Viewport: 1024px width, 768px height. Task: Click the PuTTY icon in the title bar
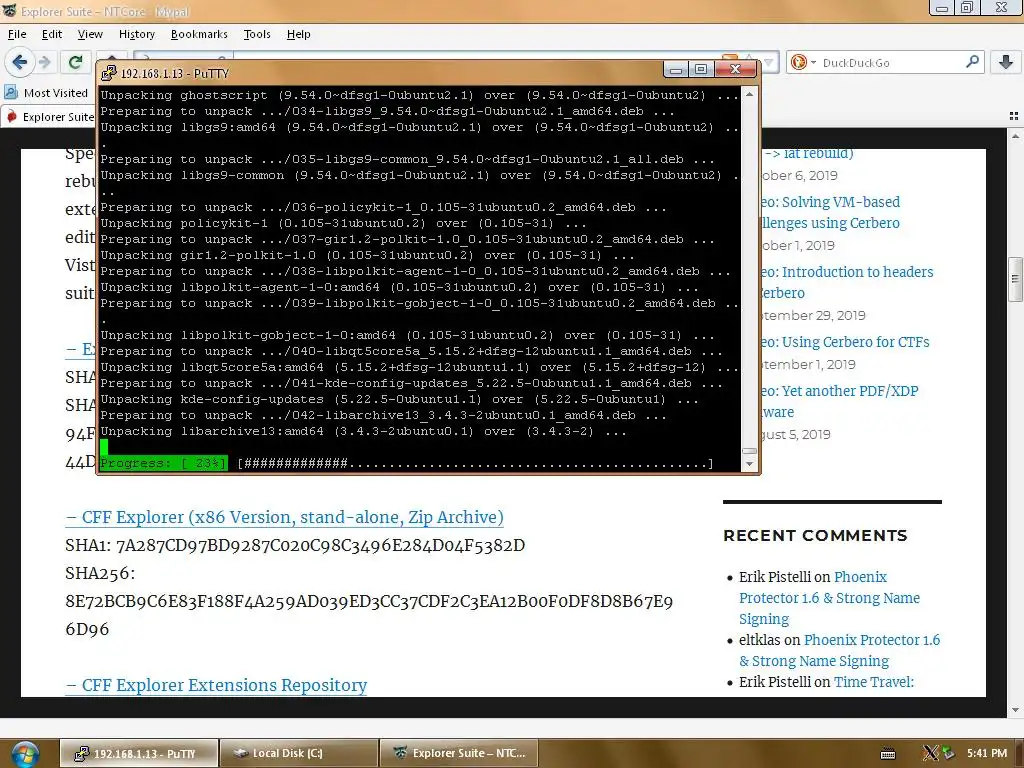(108, 72)
